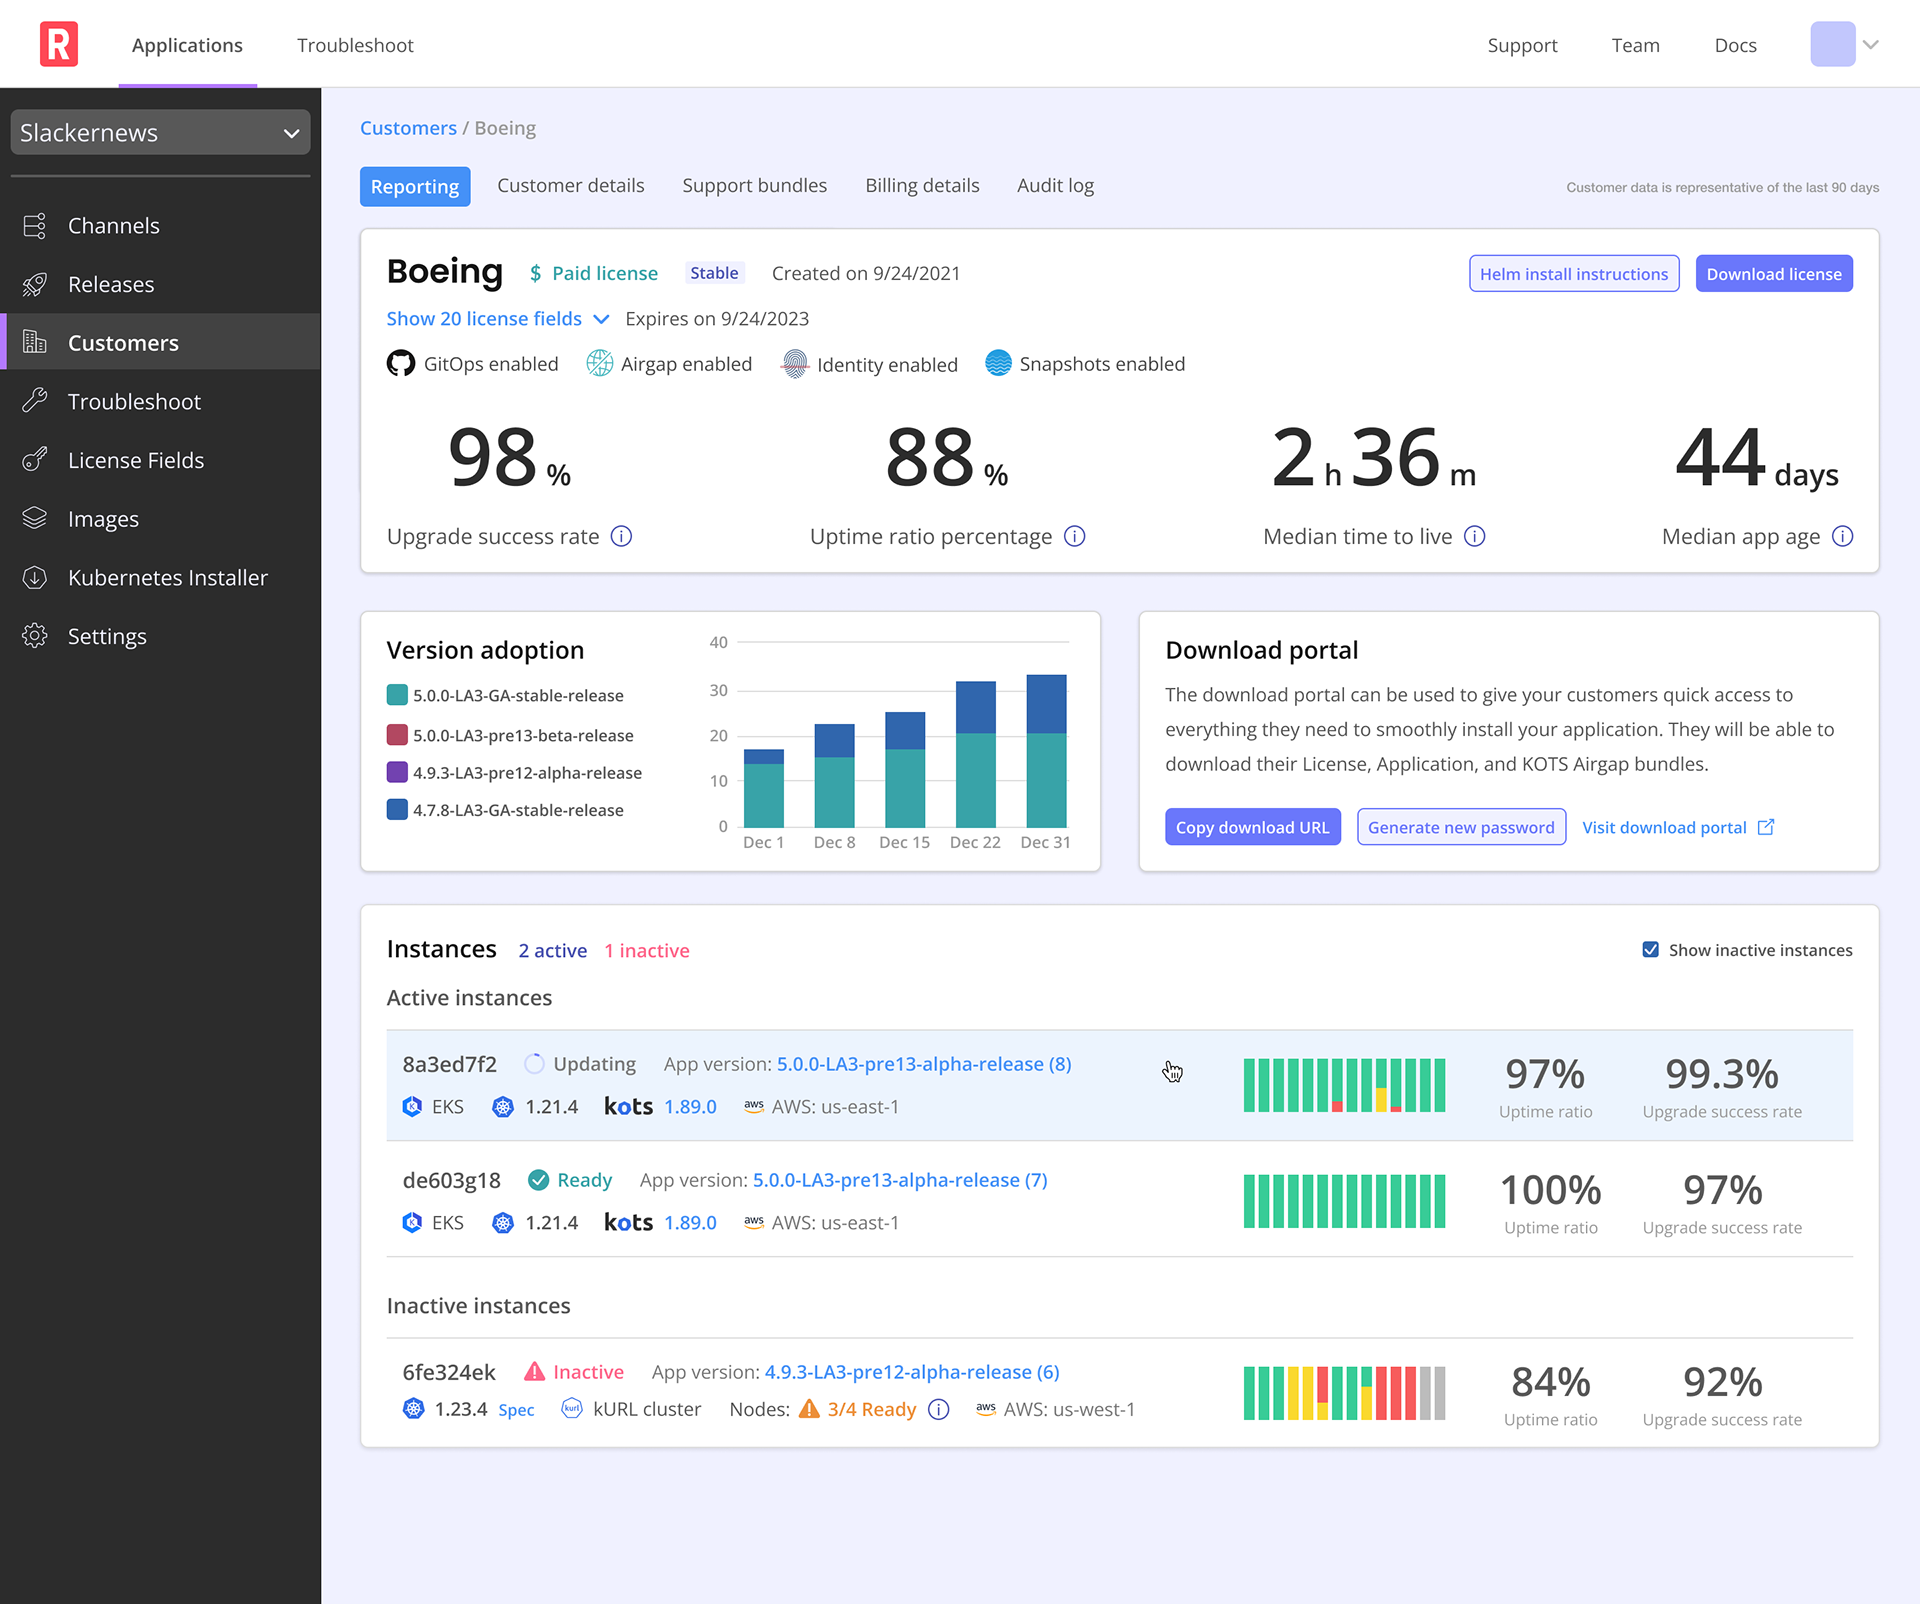Image resolution: width=1920 pixels, height=1604 pixels.
Task: Click Visit download portal link
Action: 1677,828
